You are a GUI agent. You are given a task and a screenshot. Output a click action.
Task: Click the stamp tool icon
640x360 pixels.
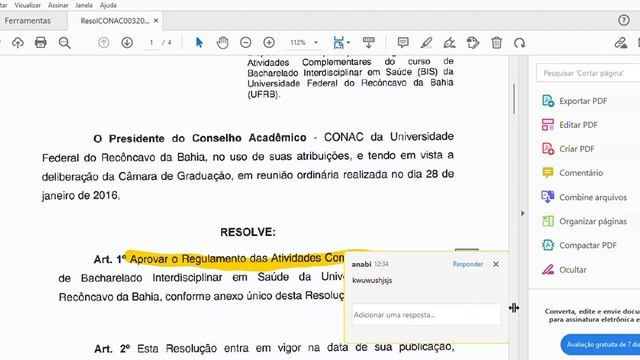(473, 42)
